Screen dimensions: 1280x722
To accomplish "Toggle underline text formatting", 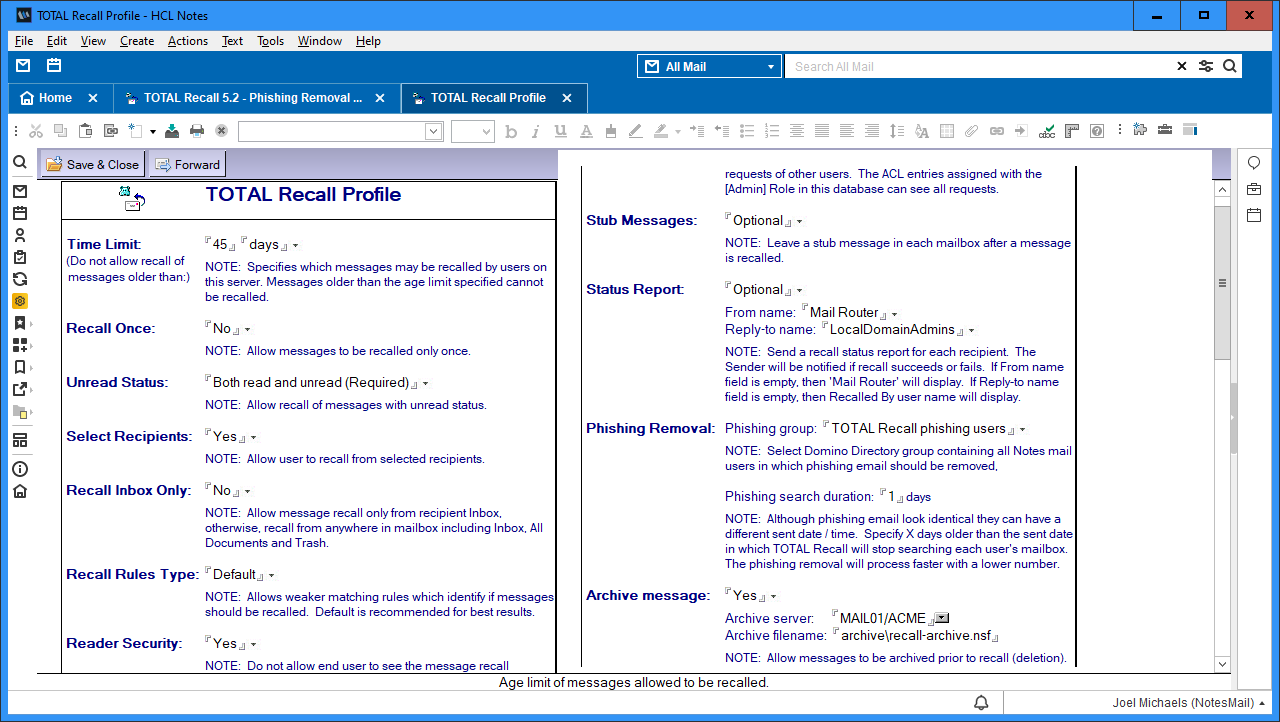I will (560, 131).
